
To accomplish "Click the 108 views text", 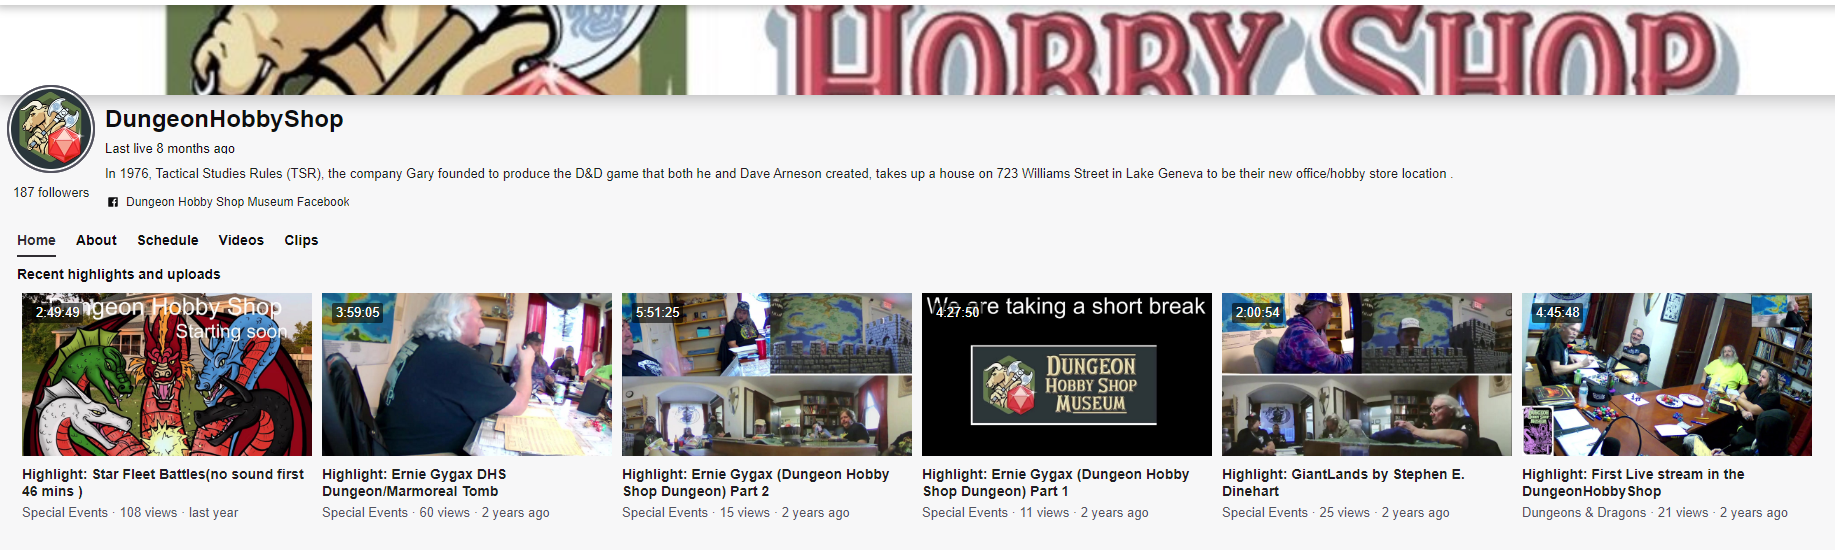I will coord(148,513).
